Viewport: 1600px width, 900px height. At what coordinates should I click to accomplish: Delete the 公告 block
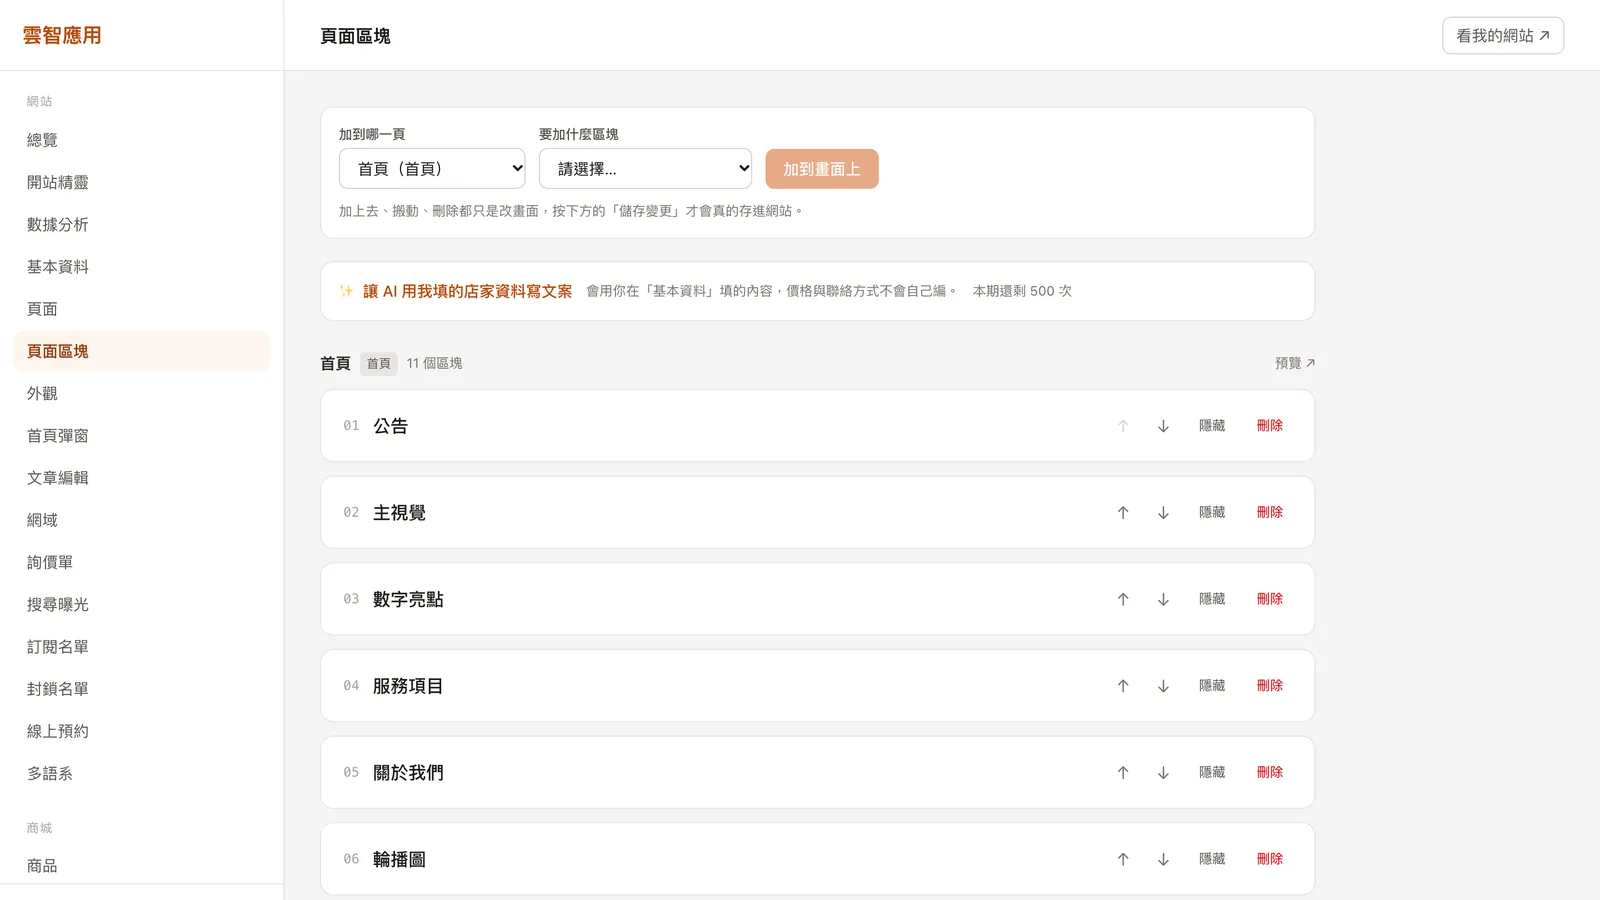(1270, 426)
